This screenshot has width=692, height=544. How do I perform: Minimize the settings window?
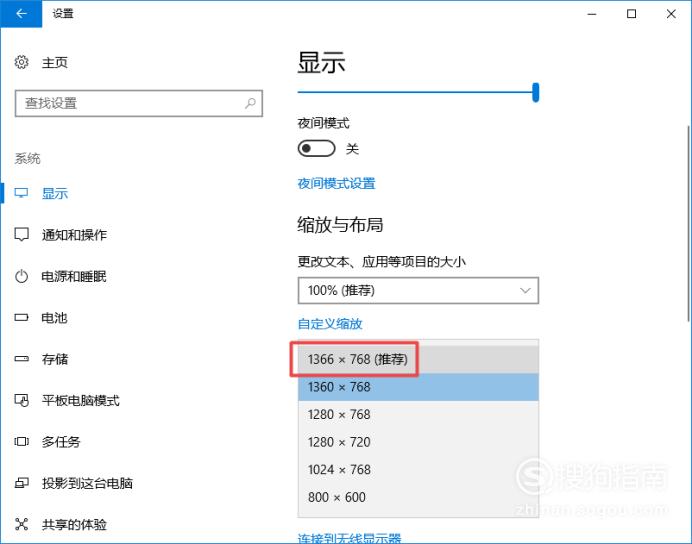(592, 14)
